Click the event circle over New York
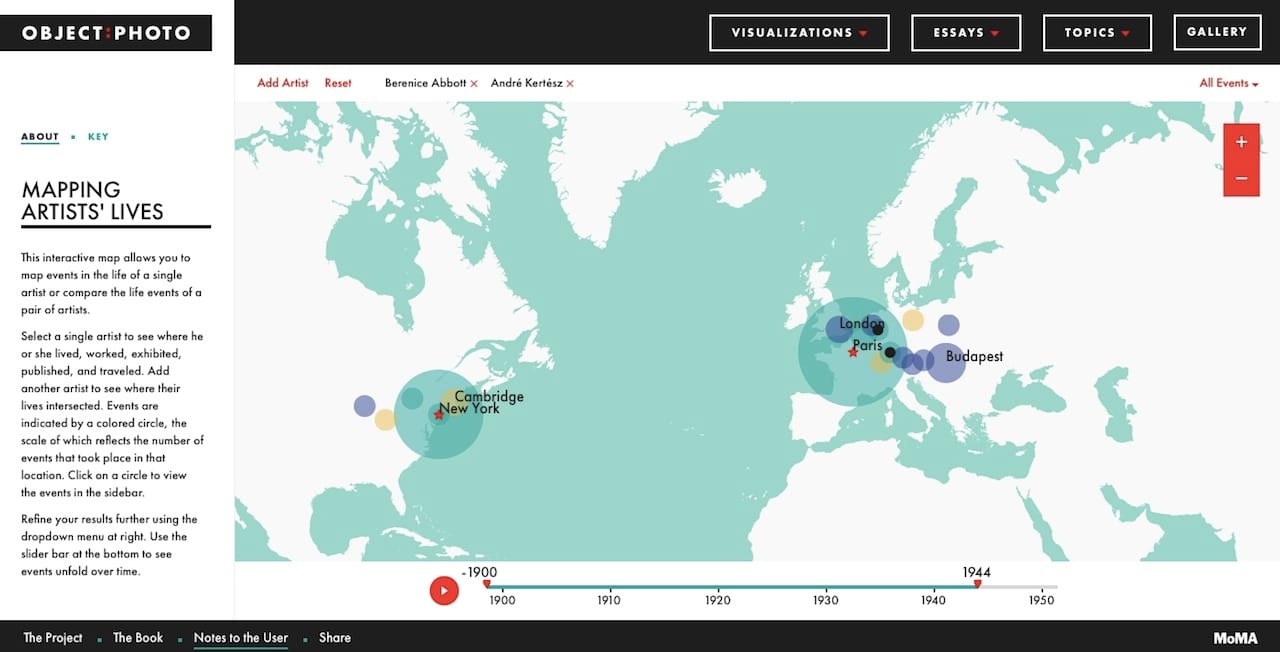1280x652 pixels. [x=438, y=413]
